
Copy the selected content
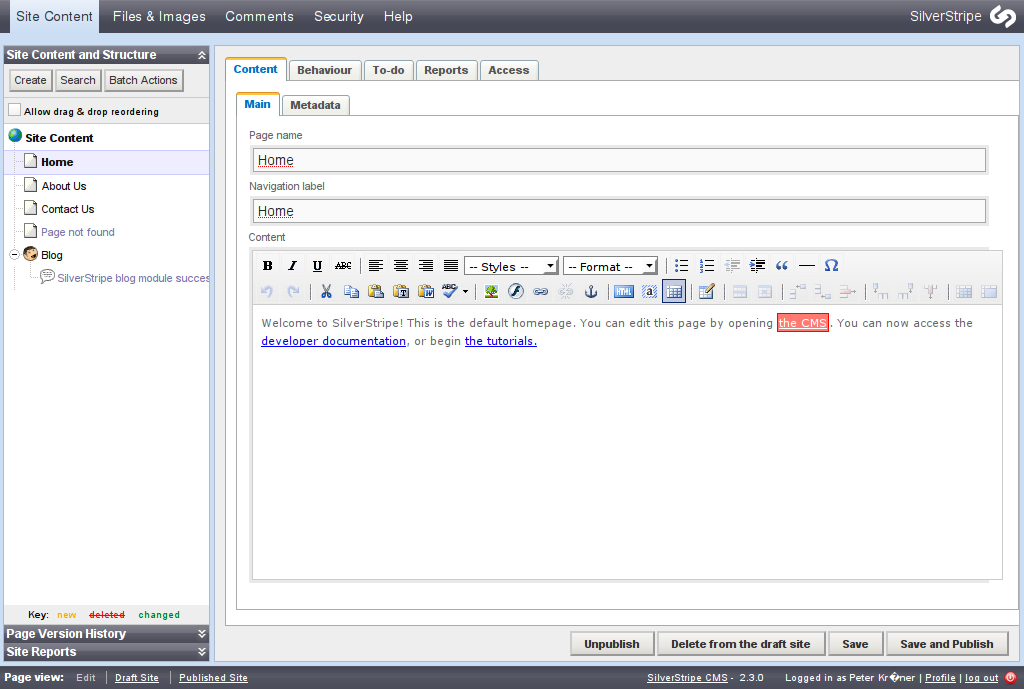(x=351, y=291)
